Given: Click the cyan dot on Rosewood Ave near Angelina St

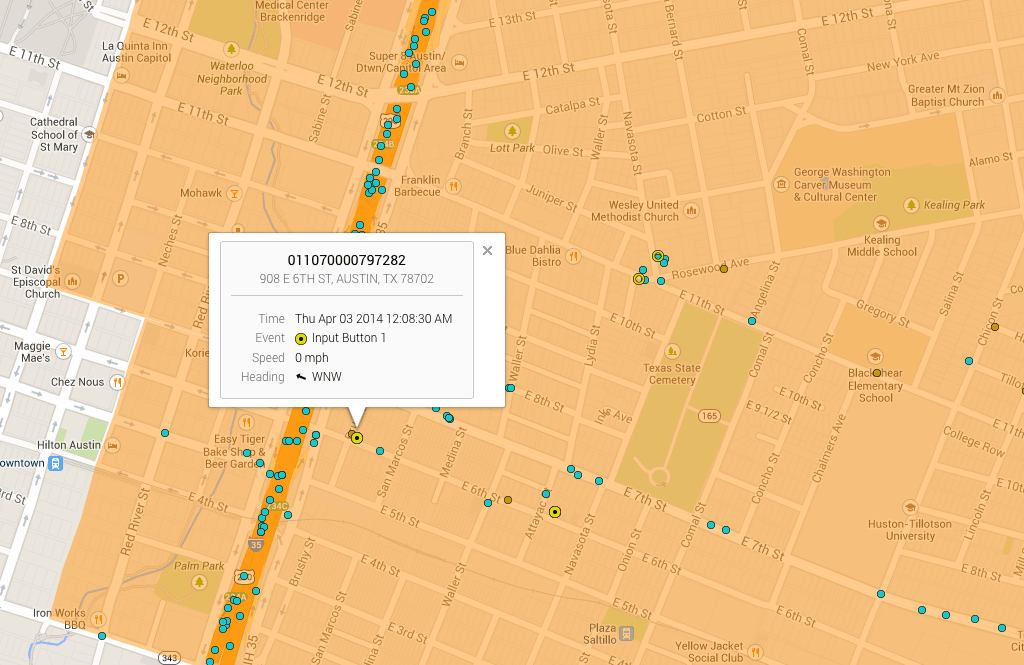Looking at the screenshot, I should tap(752, 321).
